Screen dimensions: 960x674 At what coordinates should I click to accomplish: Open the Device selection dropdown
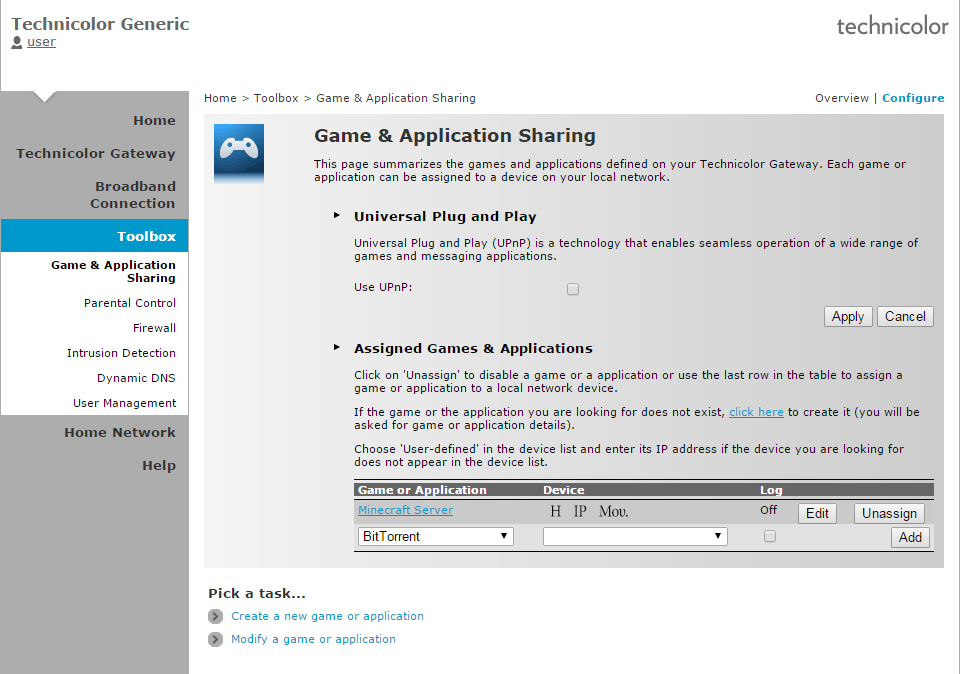click(x=635, y=537)
